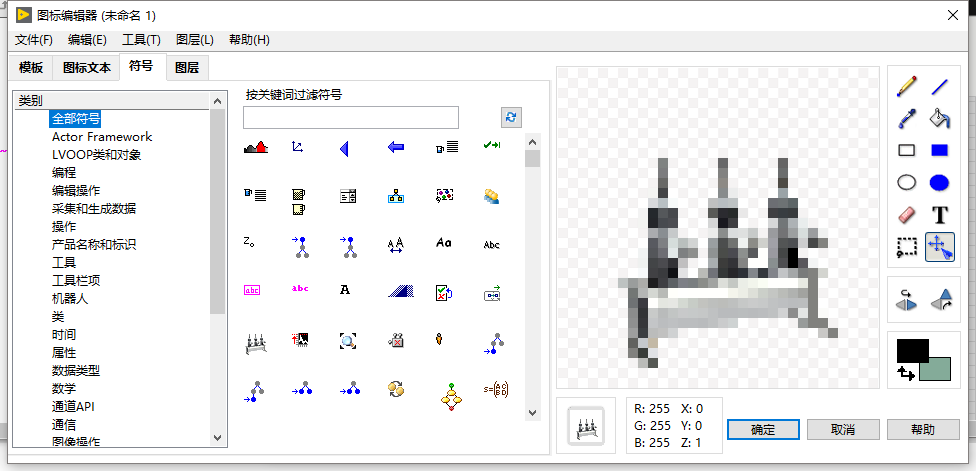Select the 采集和生成数据 category
The width and height of the screenshot is (976, 471).
tap(93, 208)
